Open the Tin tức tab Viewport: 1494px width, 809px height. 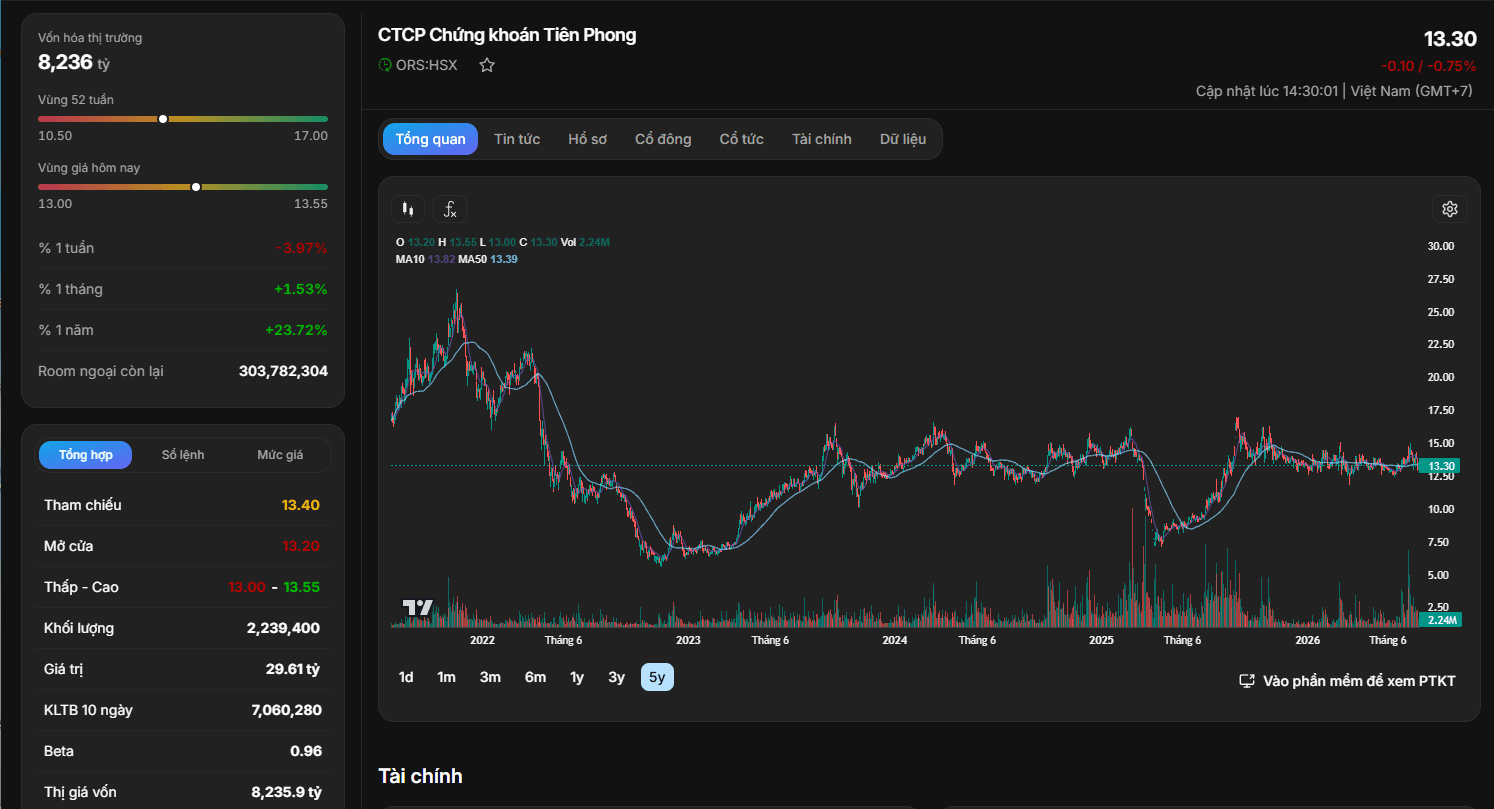[x=517, y=139]
